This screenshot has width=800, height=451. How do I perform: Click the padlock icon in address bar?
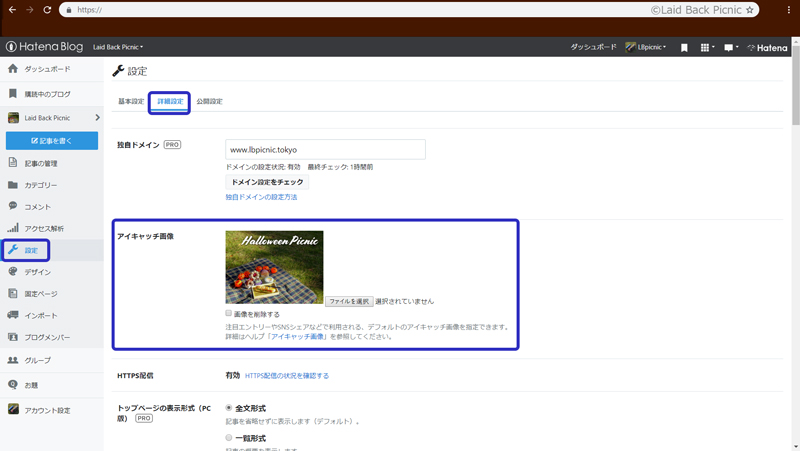pyautogui.click(x=69, y=10)
